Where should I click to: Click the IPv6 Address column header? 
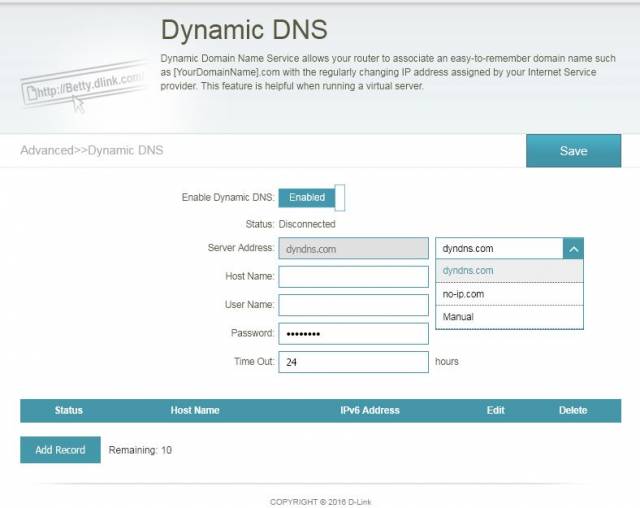[369, 410]
